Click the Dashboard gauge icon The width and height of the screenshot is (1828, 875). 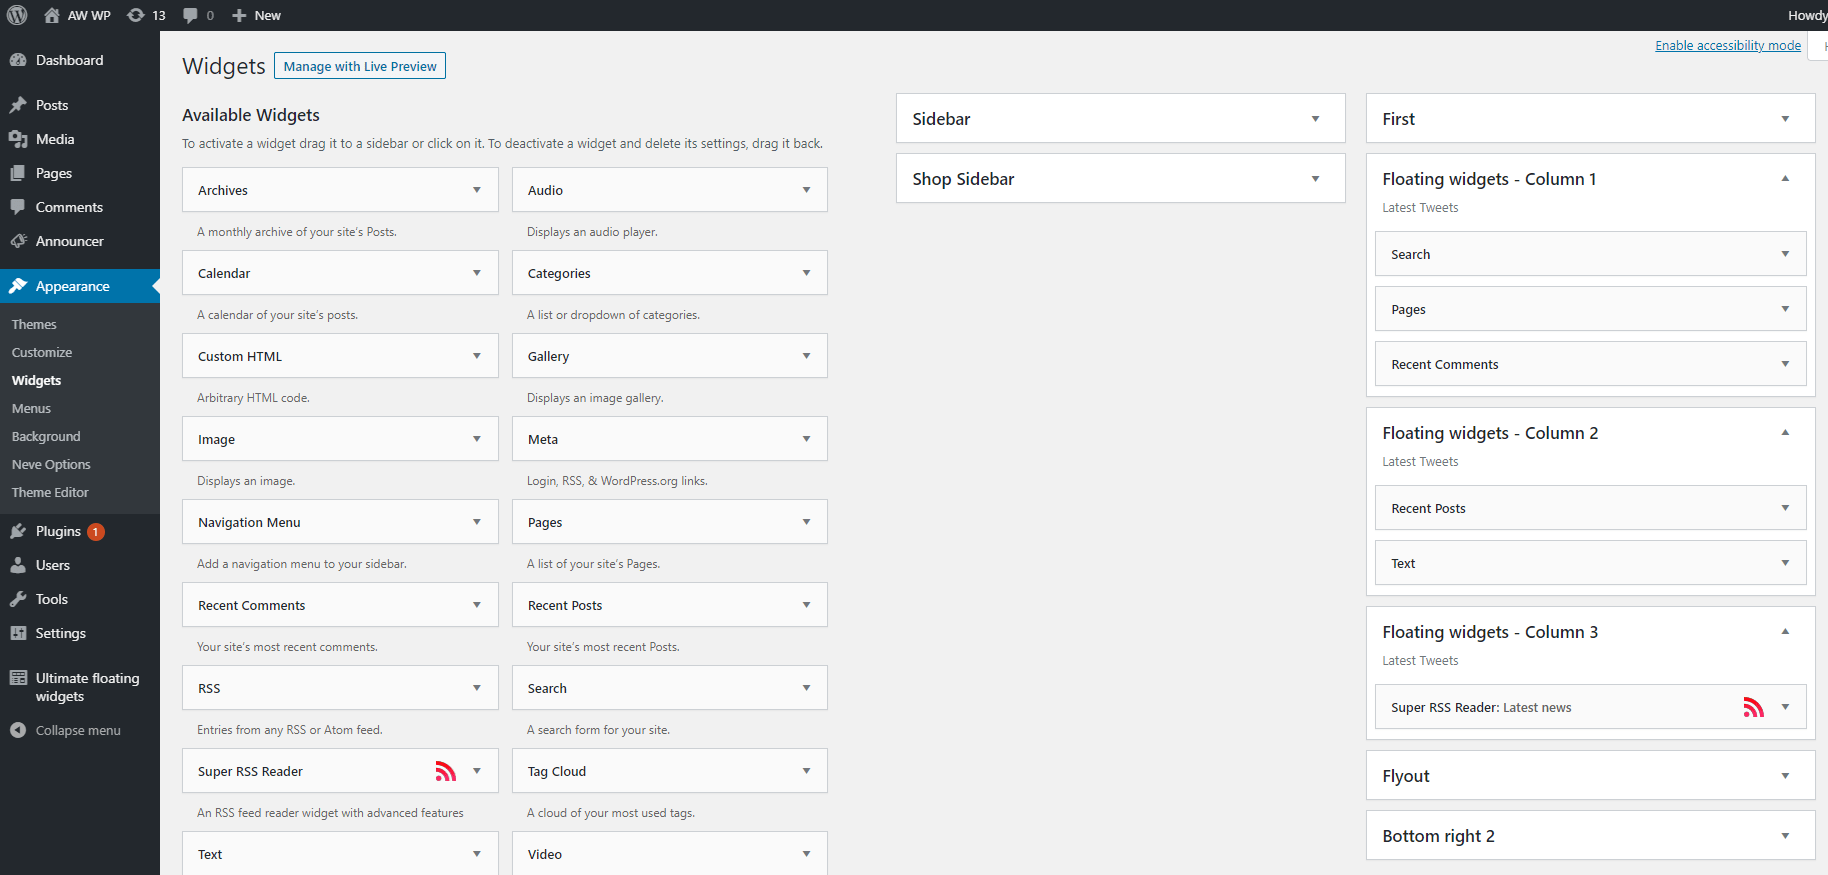(x=18, y=60)
